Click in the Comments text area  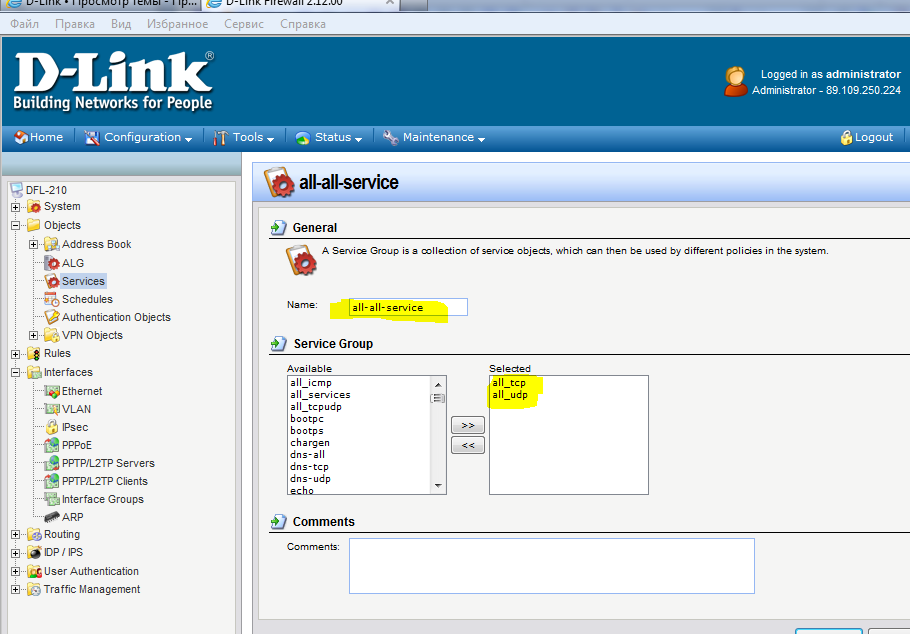click(x=551, y=566)
